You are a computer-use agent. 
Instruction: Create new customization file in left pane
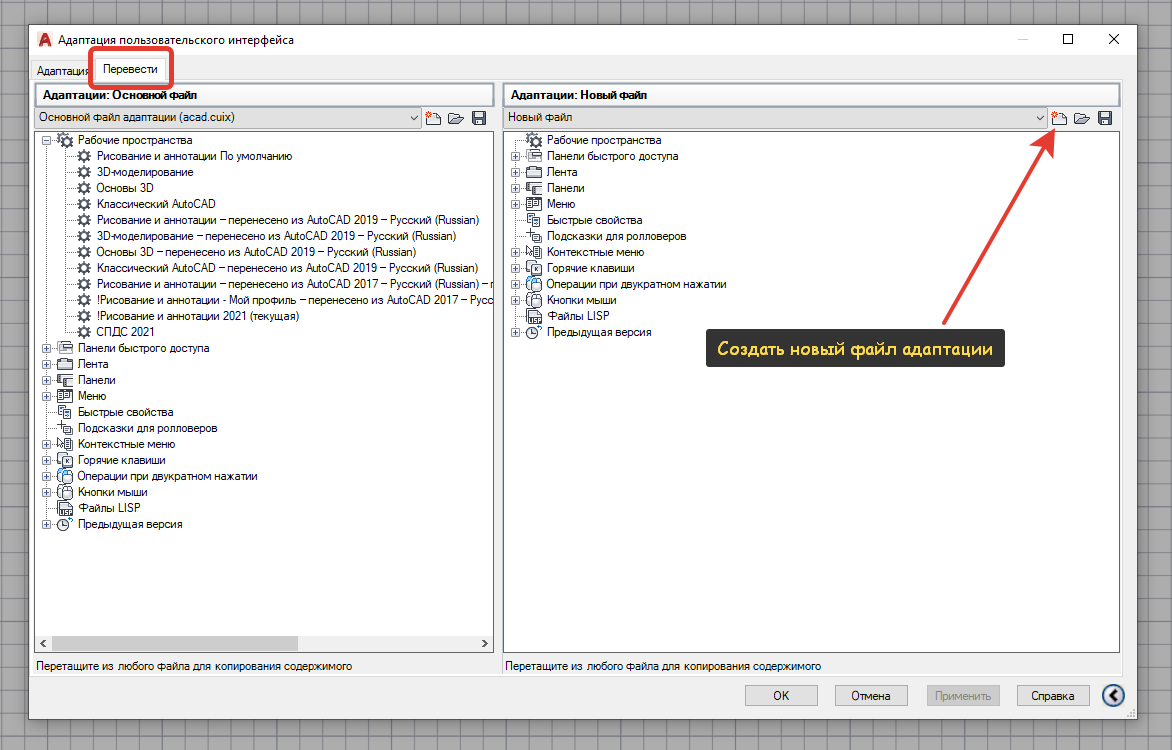coord(433,118)
